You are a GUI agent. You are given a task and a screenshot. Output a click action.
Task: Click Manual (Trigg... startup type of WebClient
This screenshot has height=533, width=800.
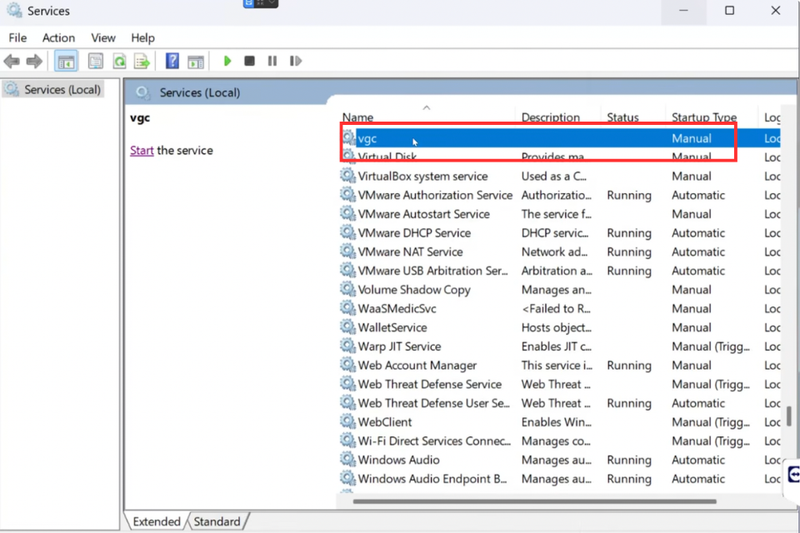pos(711,422)
